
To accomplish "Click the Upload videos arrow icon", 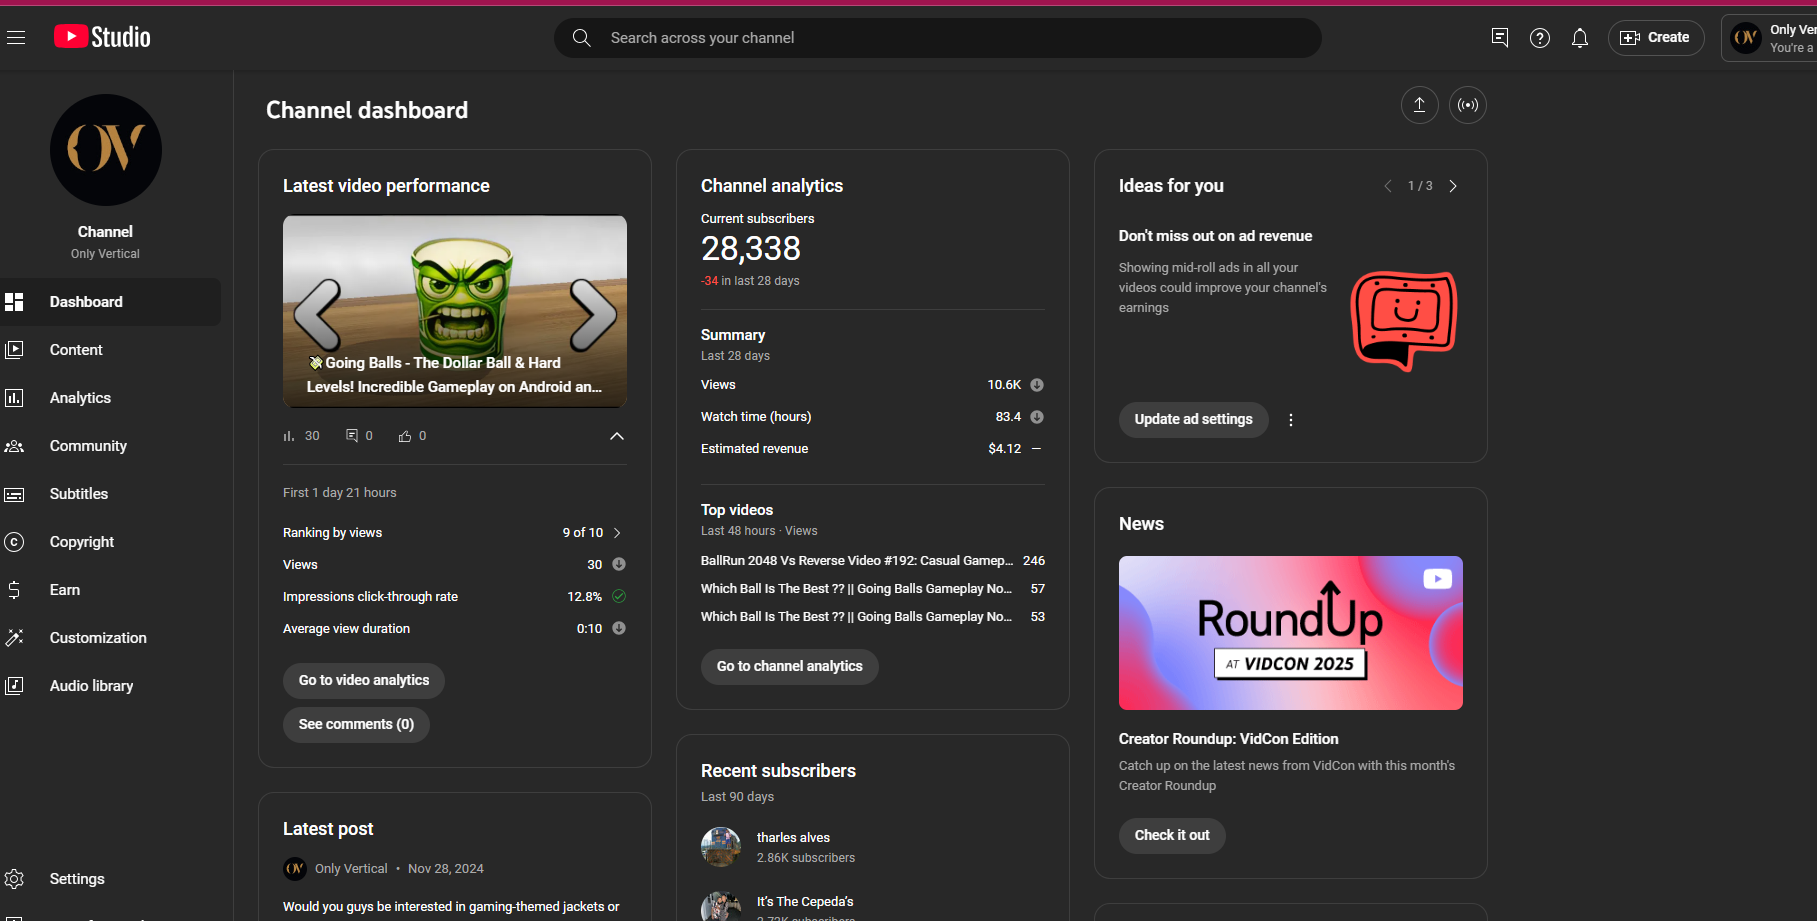I will (1419, 105).
